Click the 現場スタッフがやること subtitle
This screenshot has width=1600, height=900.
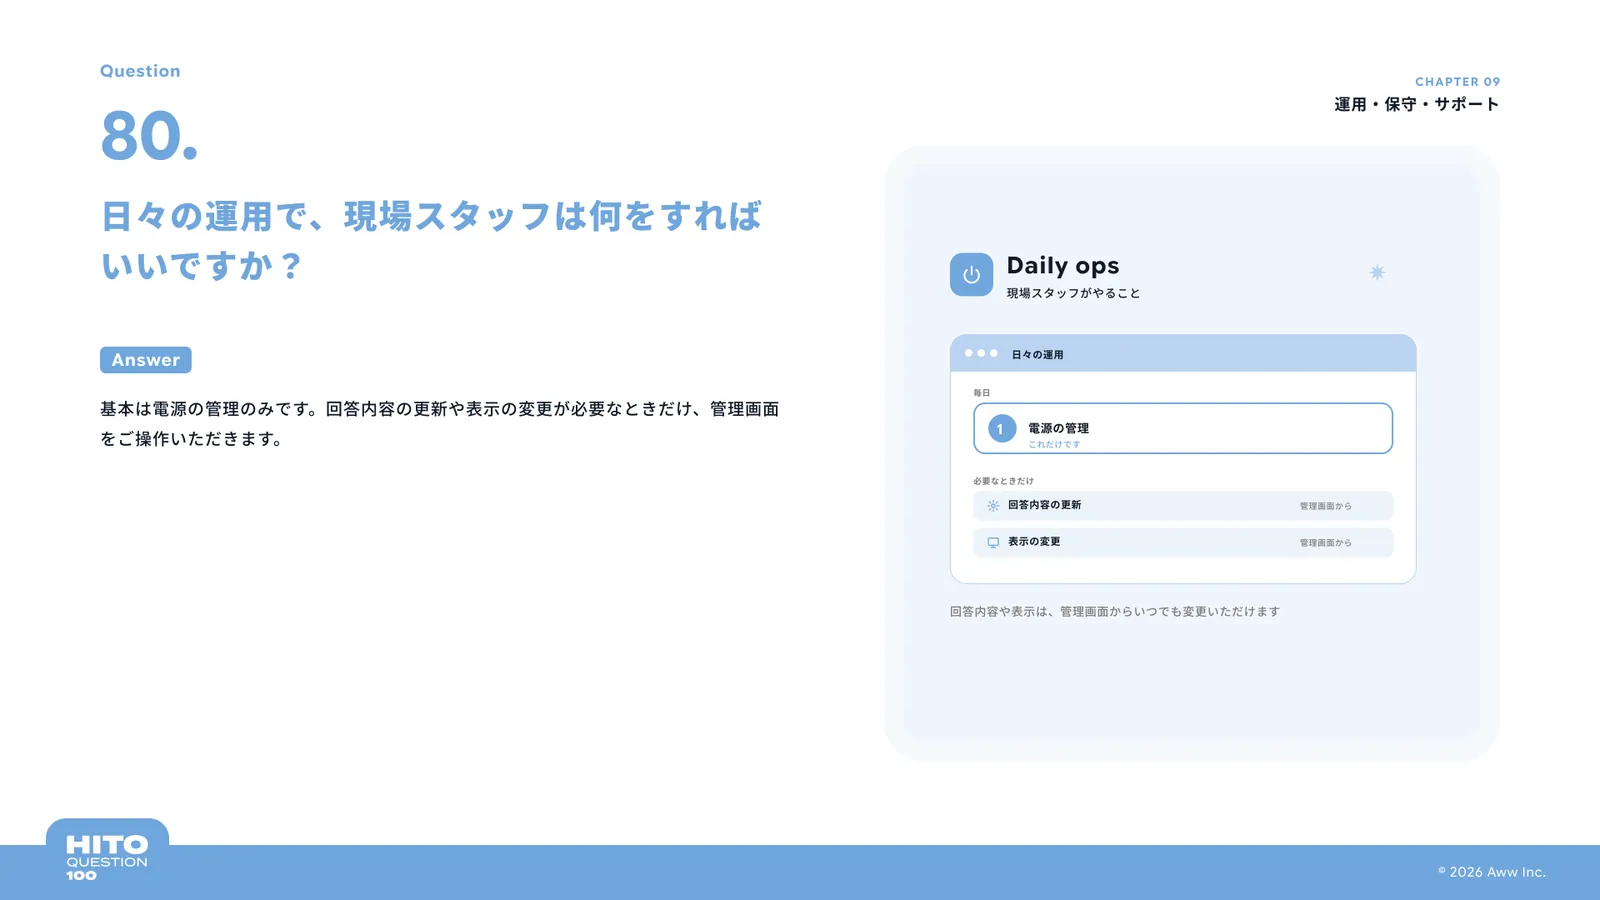click(1073, 293)
